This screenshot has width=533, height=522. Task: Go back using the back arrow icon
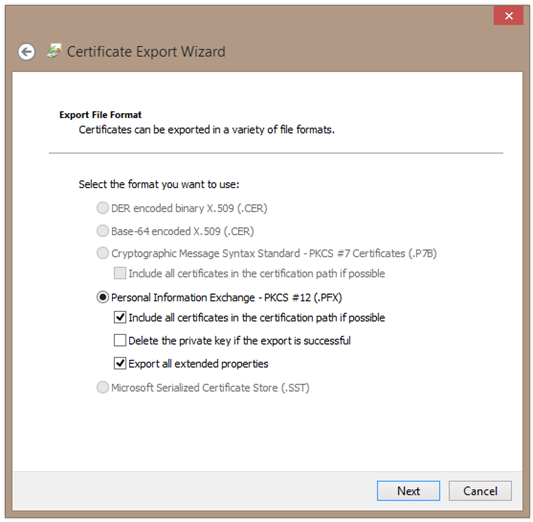26,52
